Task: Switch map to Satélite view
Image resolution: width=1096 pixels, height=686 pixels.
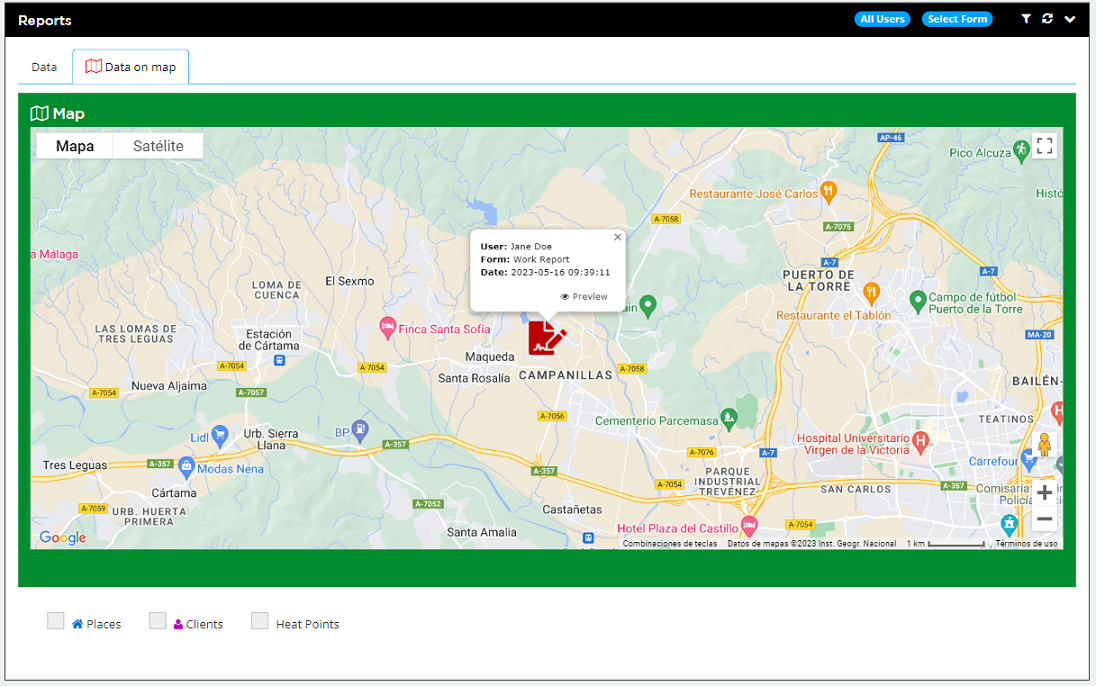Action: click(158, 146)
